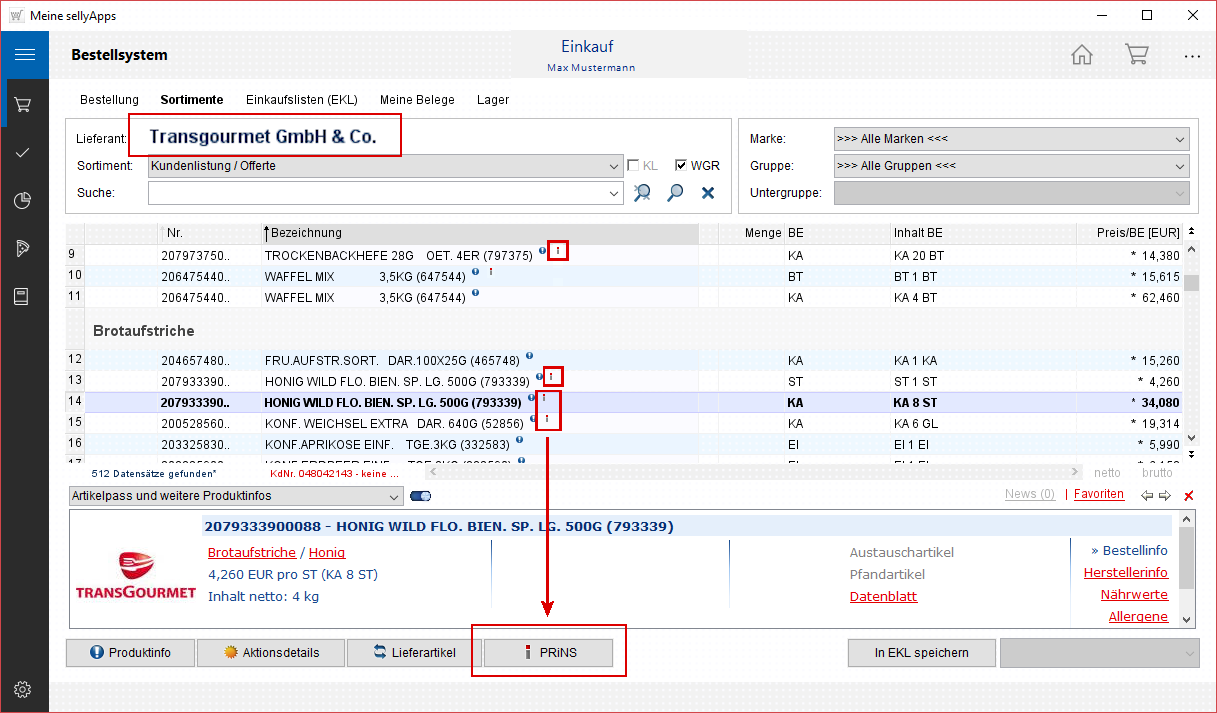Toggle the switch next to Artikelpass dropdown

(420, 496)
